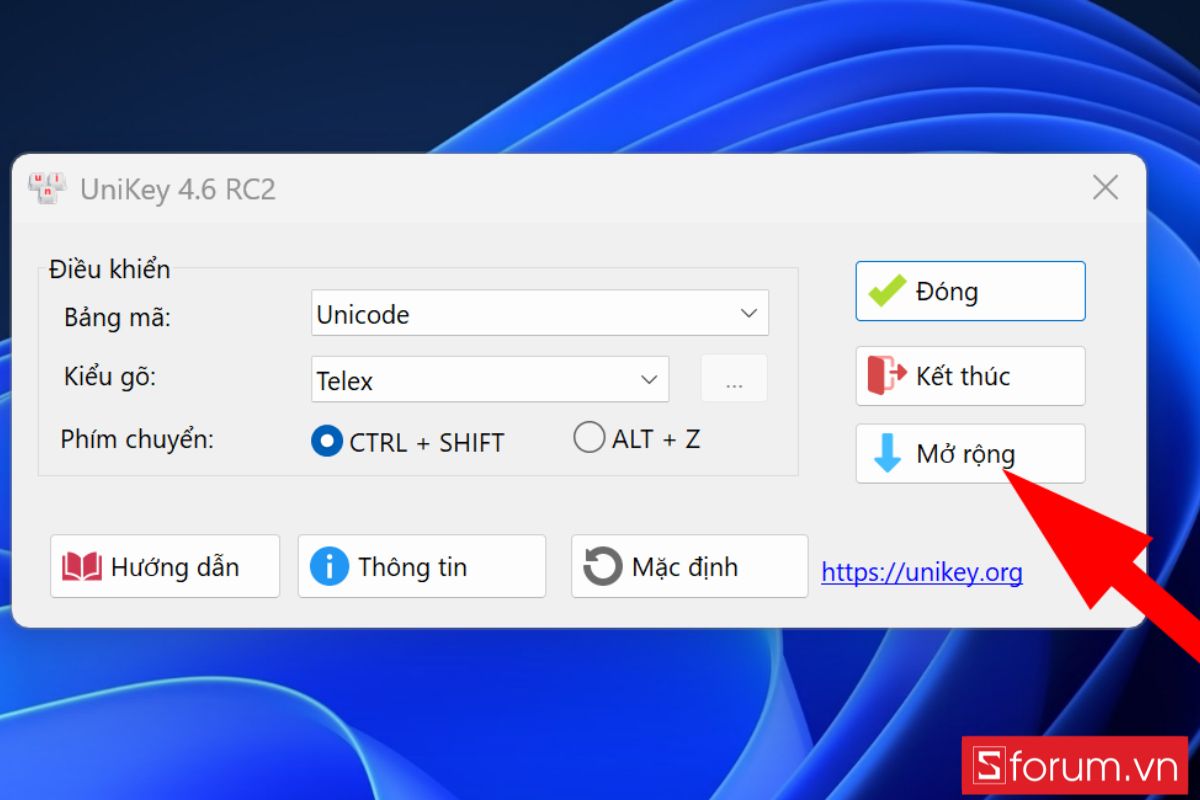The width and height of the screenshot is (1200, 800).
Task: Open the https://unikey.org link
Action: pos(922,573)
